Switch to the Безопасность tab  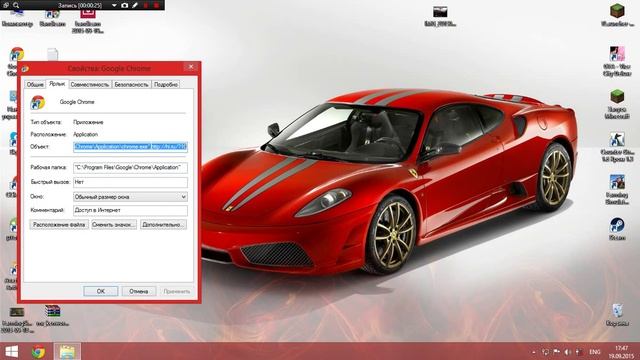pos(131,84)
